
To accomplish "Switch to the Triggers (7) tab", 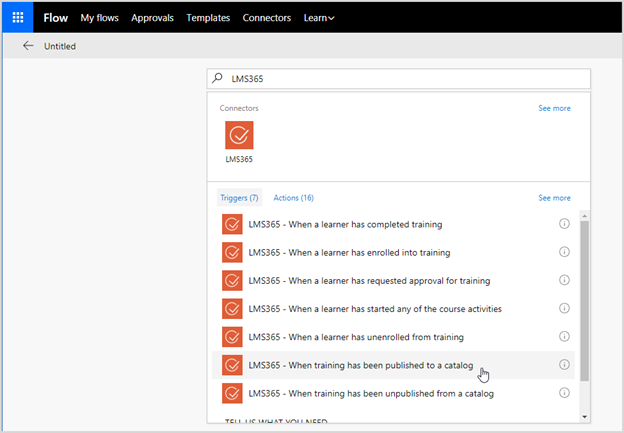I will tap(239, 198).
